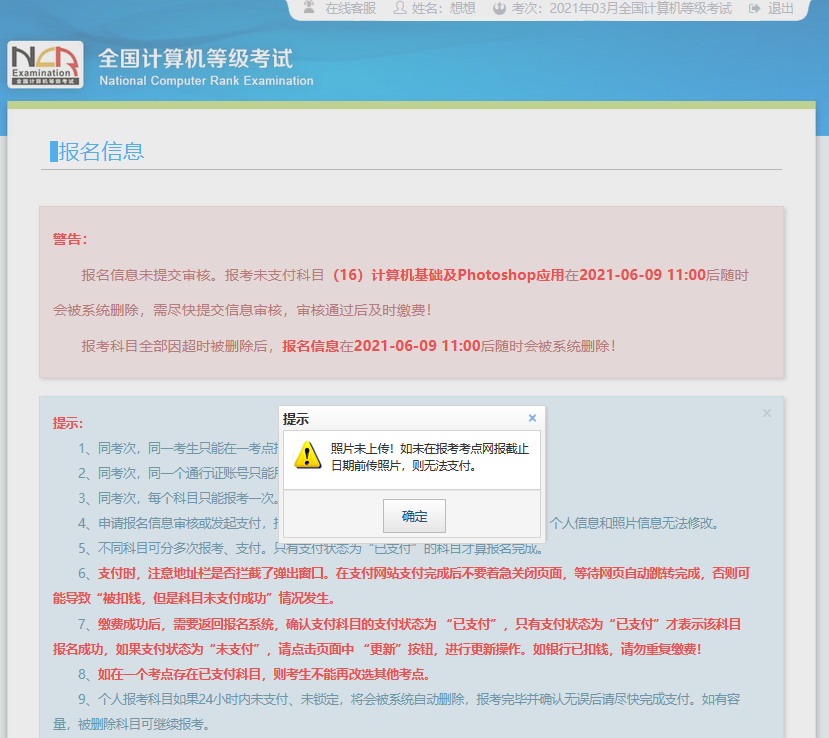The image size is (829, 738).
Task: Click the NCRE Examination logo
Action: coord(45,65)
